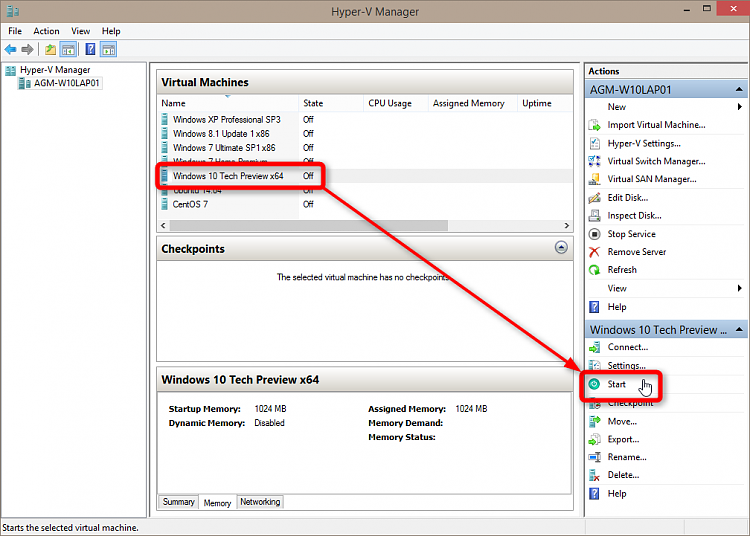Click the Back arrow toolbar icon

click(11, 49)
